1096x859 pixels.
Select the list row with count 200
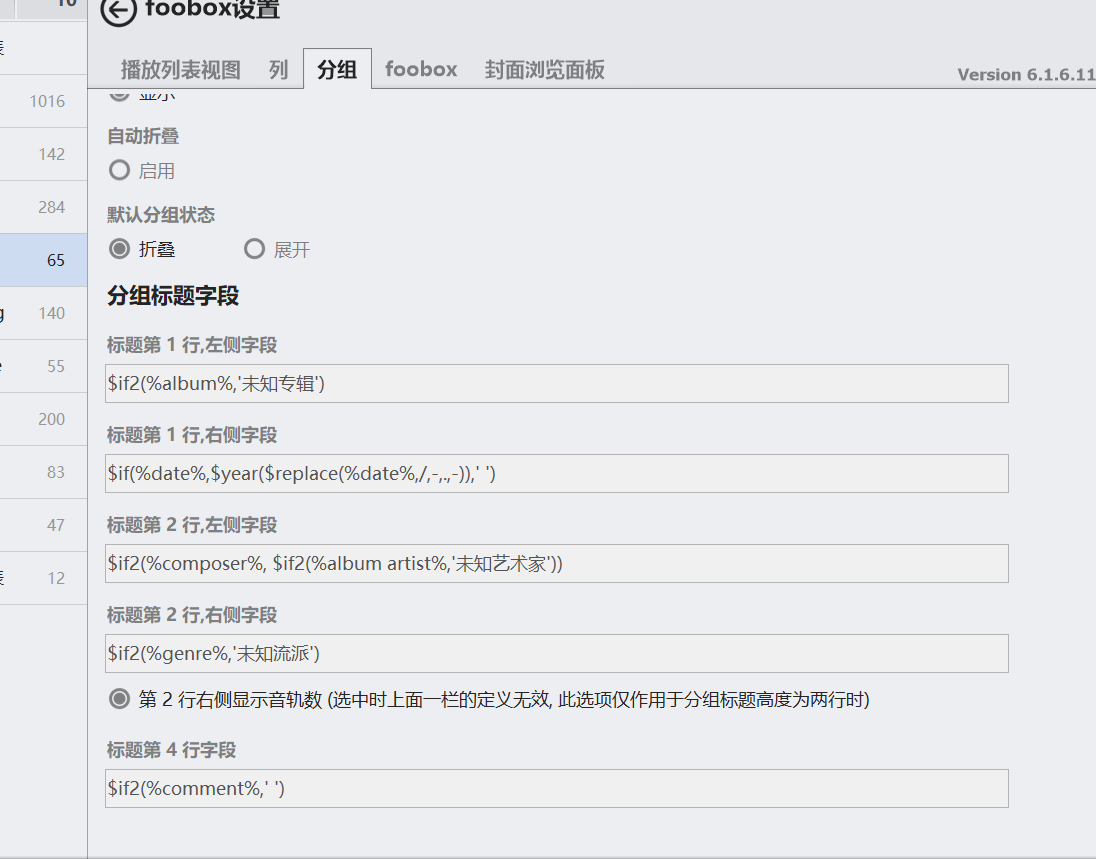coord(43,419)
